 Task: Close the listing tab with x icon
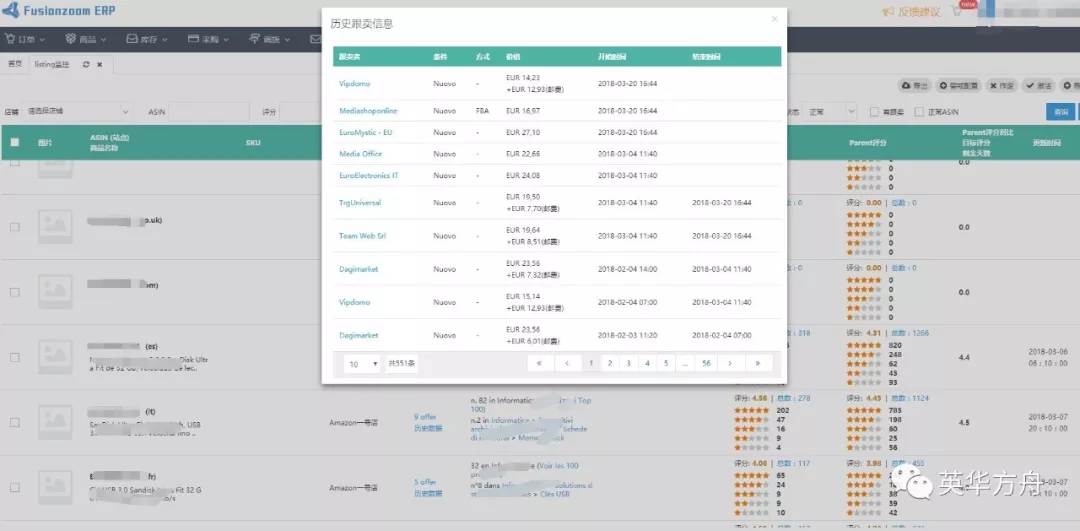pos(99,64)
